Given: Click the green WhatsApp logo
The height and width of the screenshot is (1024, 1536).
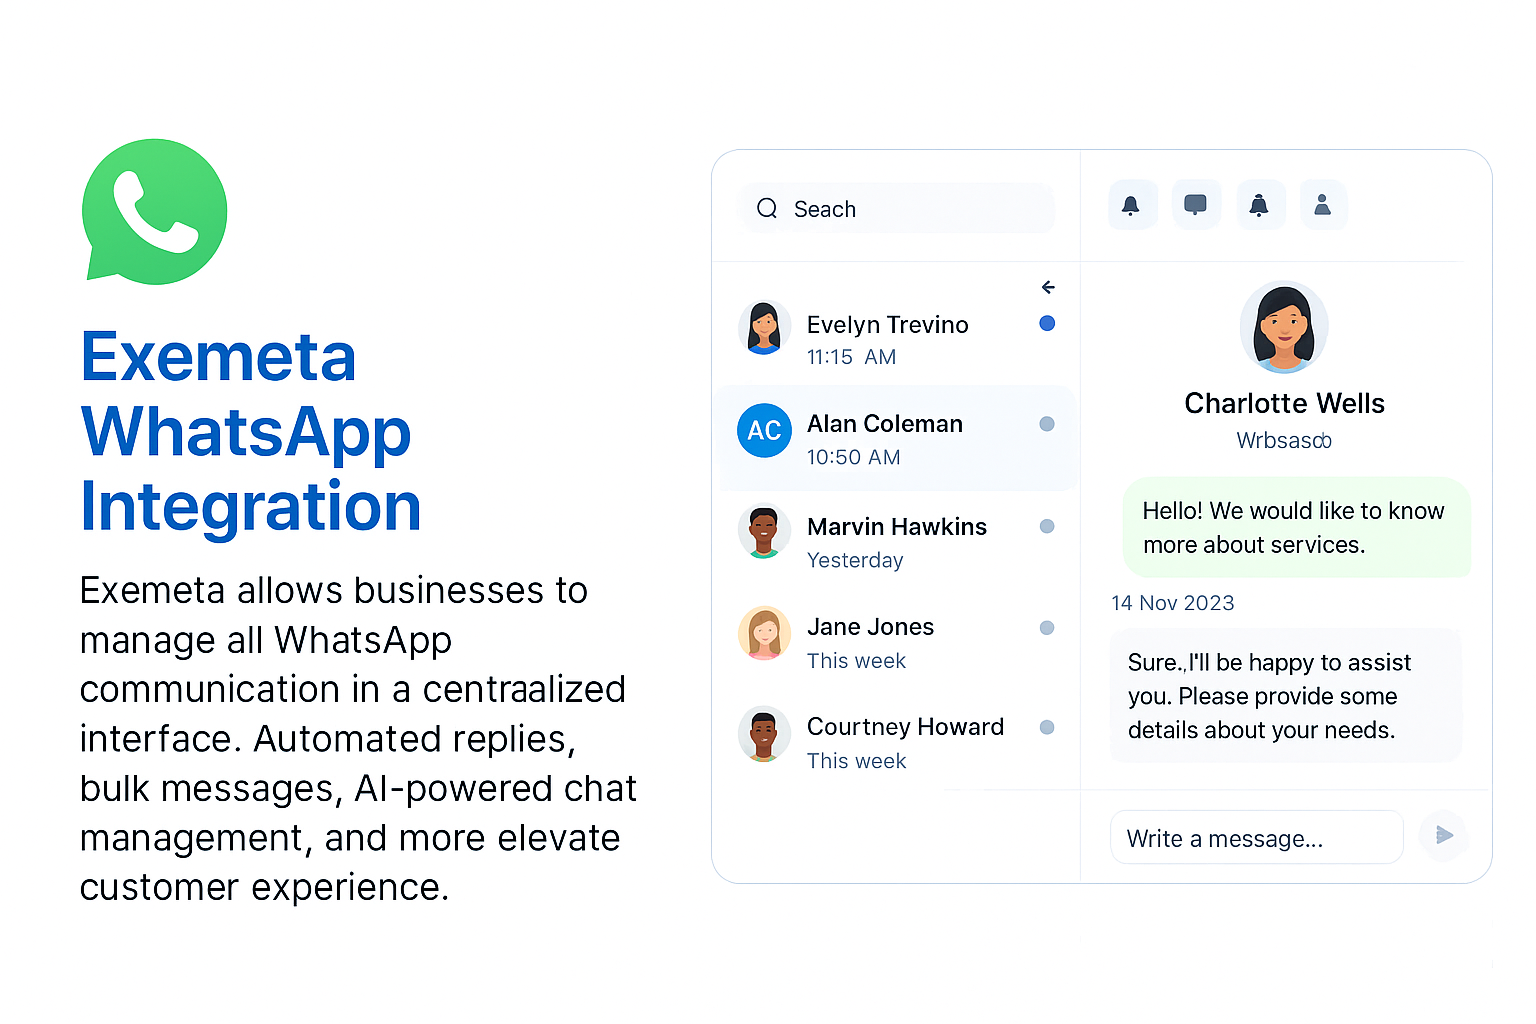Looking at the screenshot, I should (155, 211).
